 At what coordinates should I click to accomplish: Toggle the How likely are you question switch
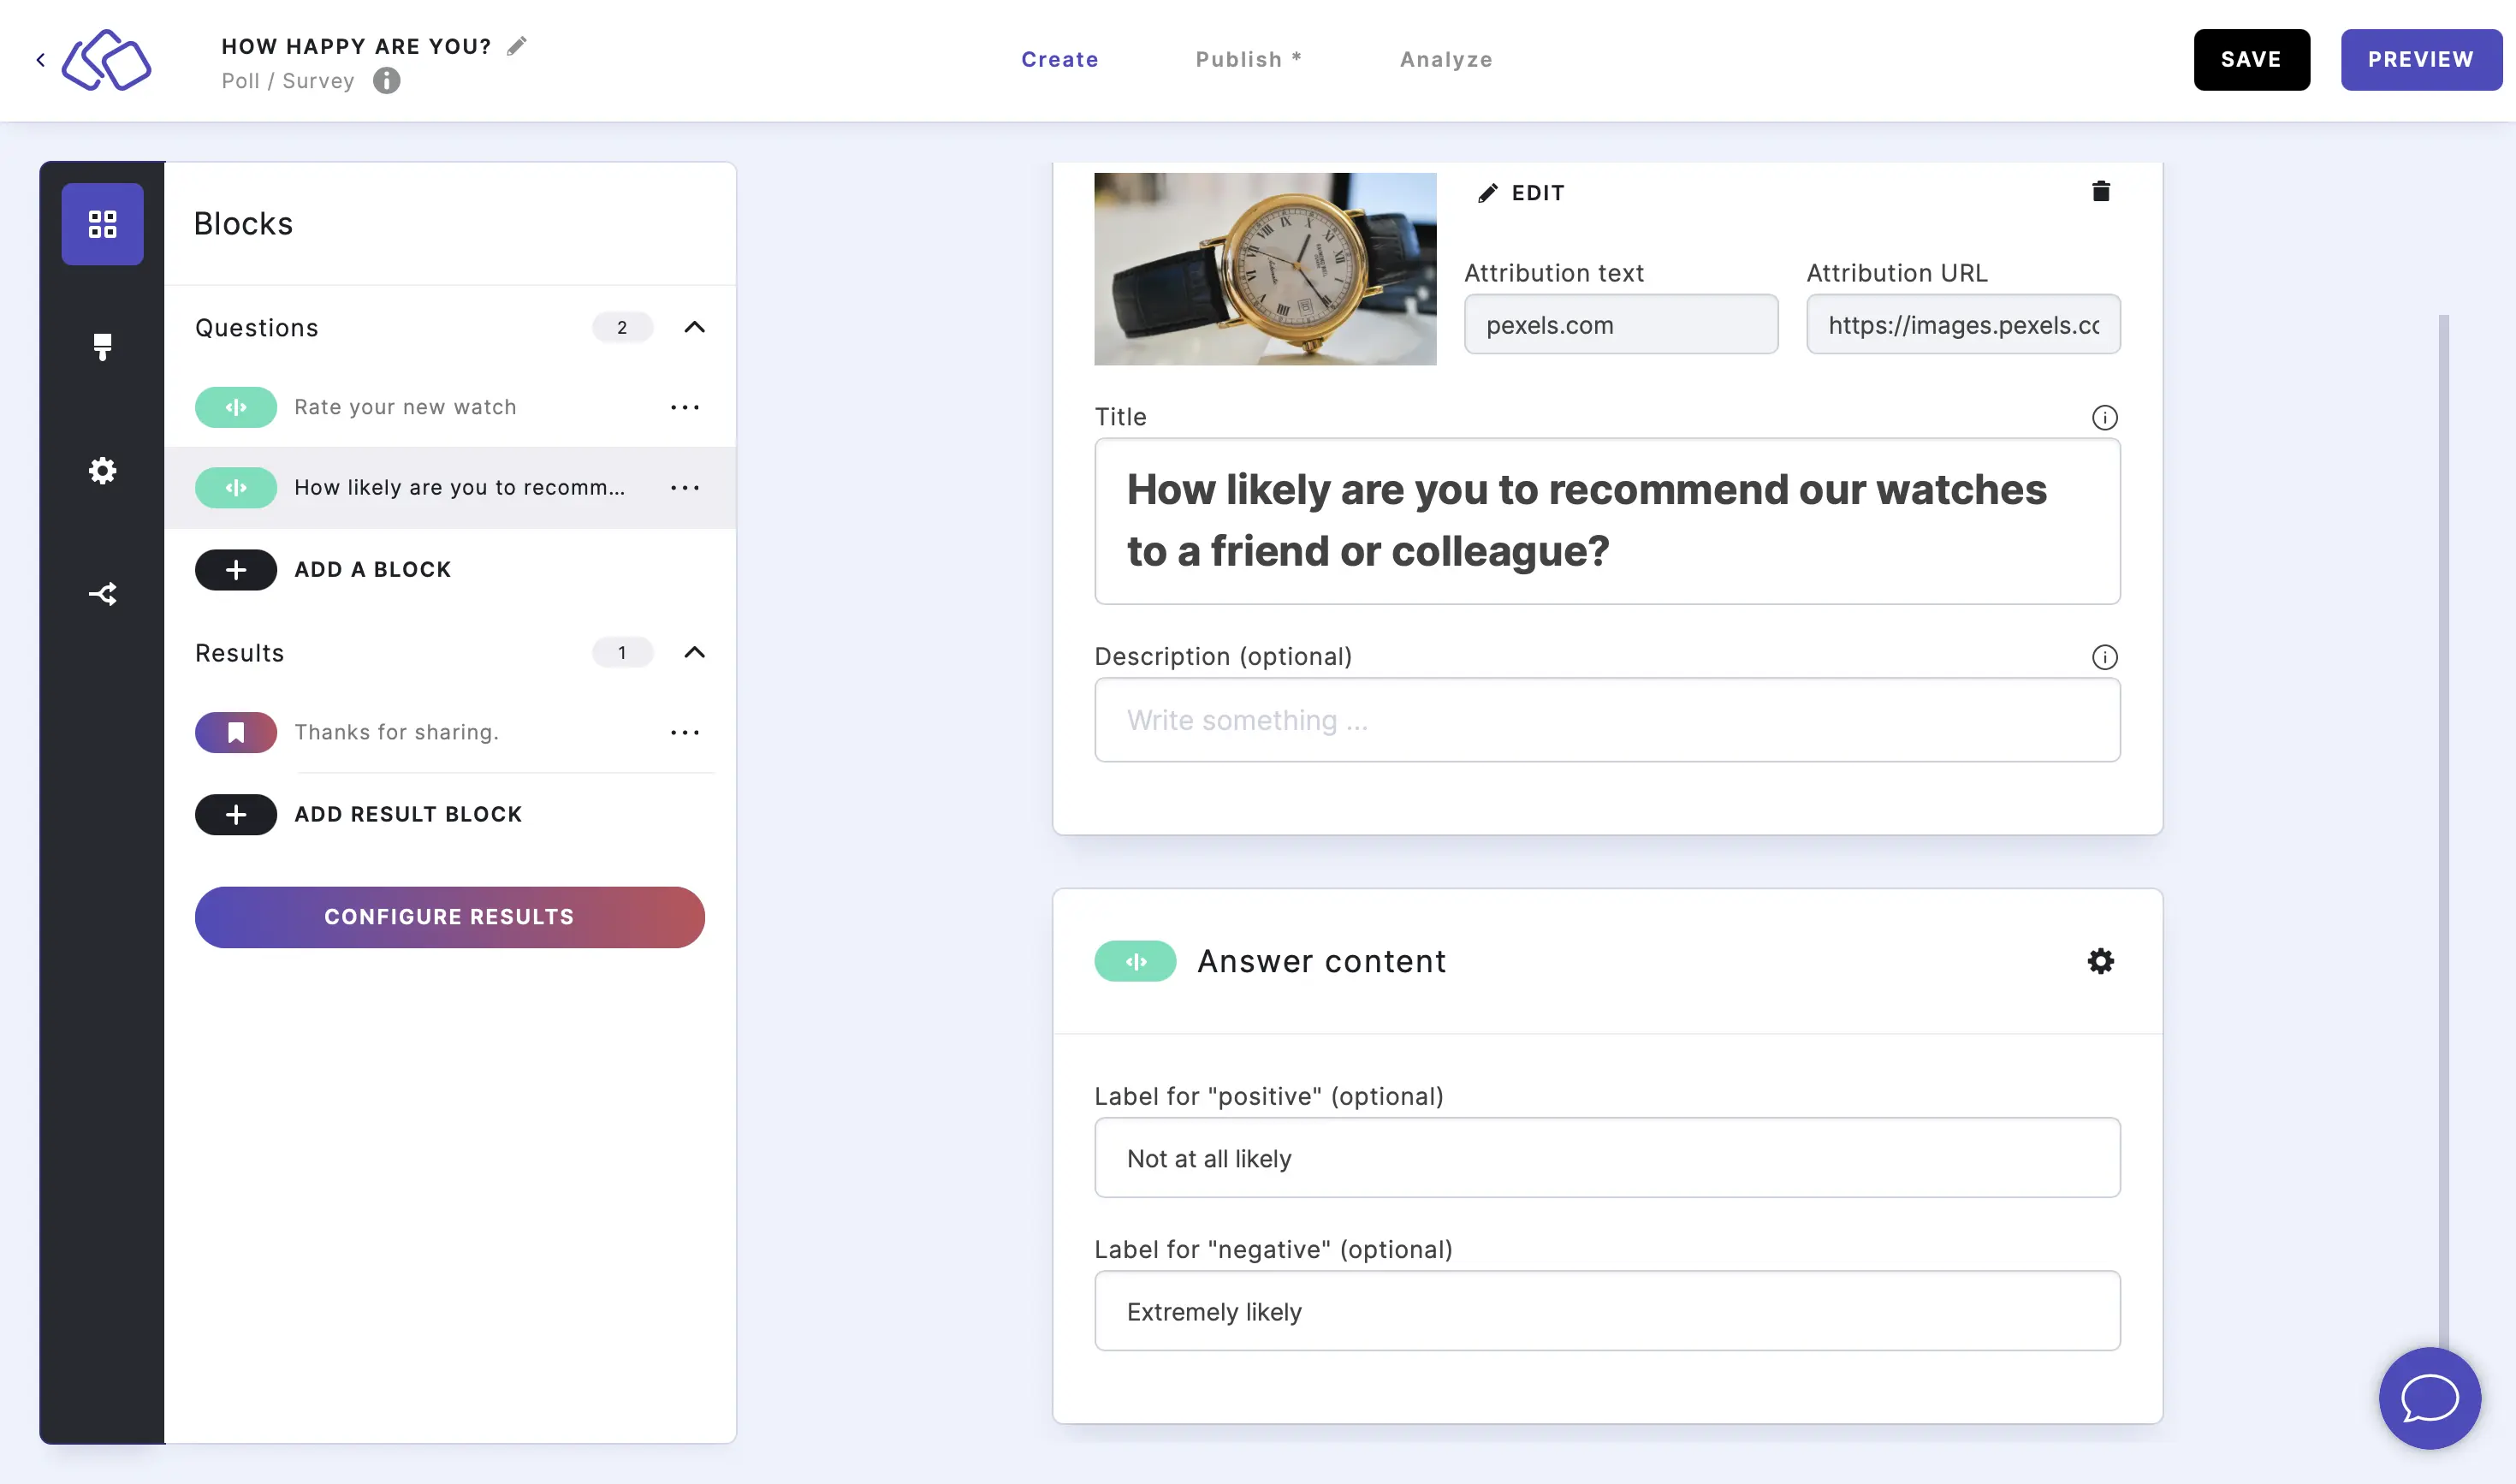point(234,486)
